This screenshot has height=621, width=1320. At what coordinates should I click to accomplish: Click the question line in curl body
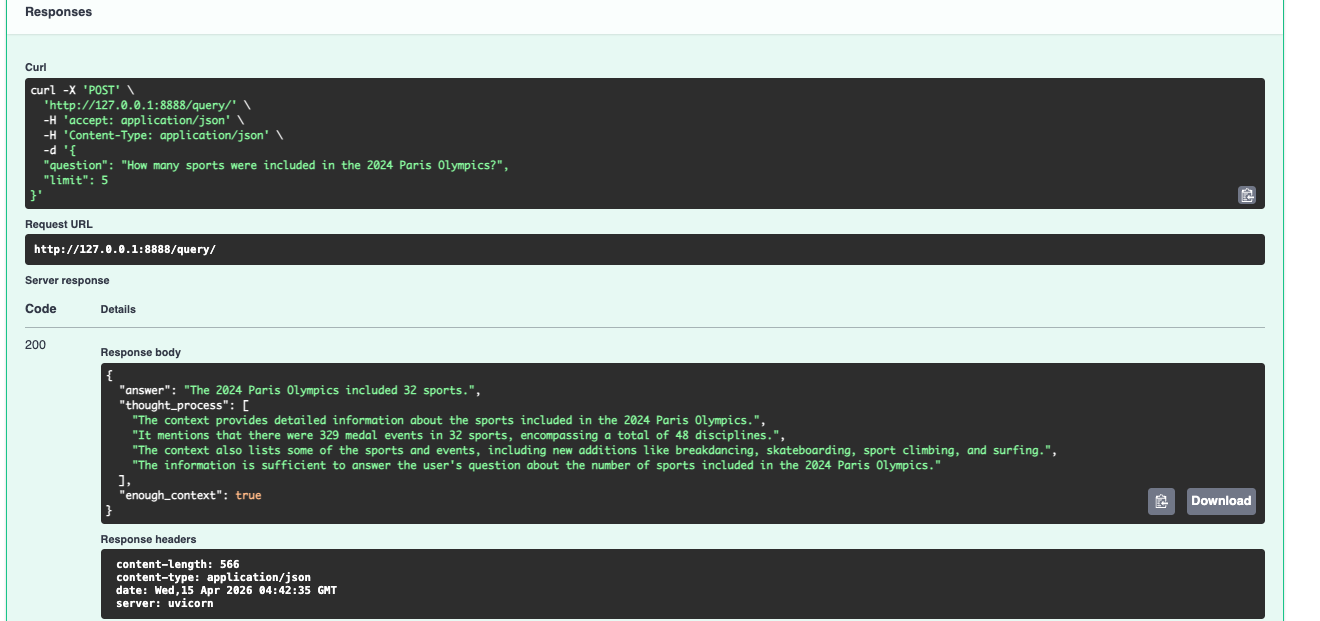click(x=276, y=165)
